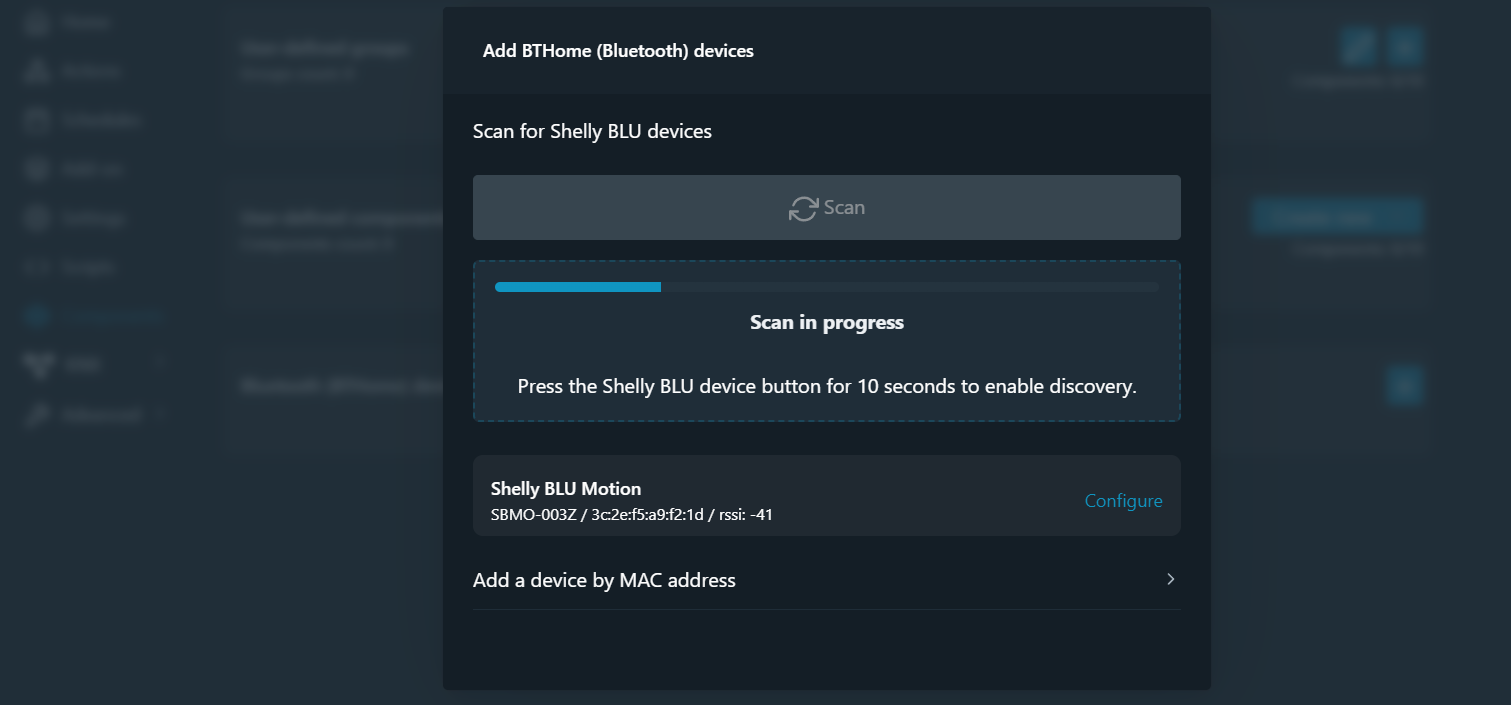Click the blue add button for Bluetooth devices
The height and width of the screenshot is (705, 1511).
pos(1404,385)
